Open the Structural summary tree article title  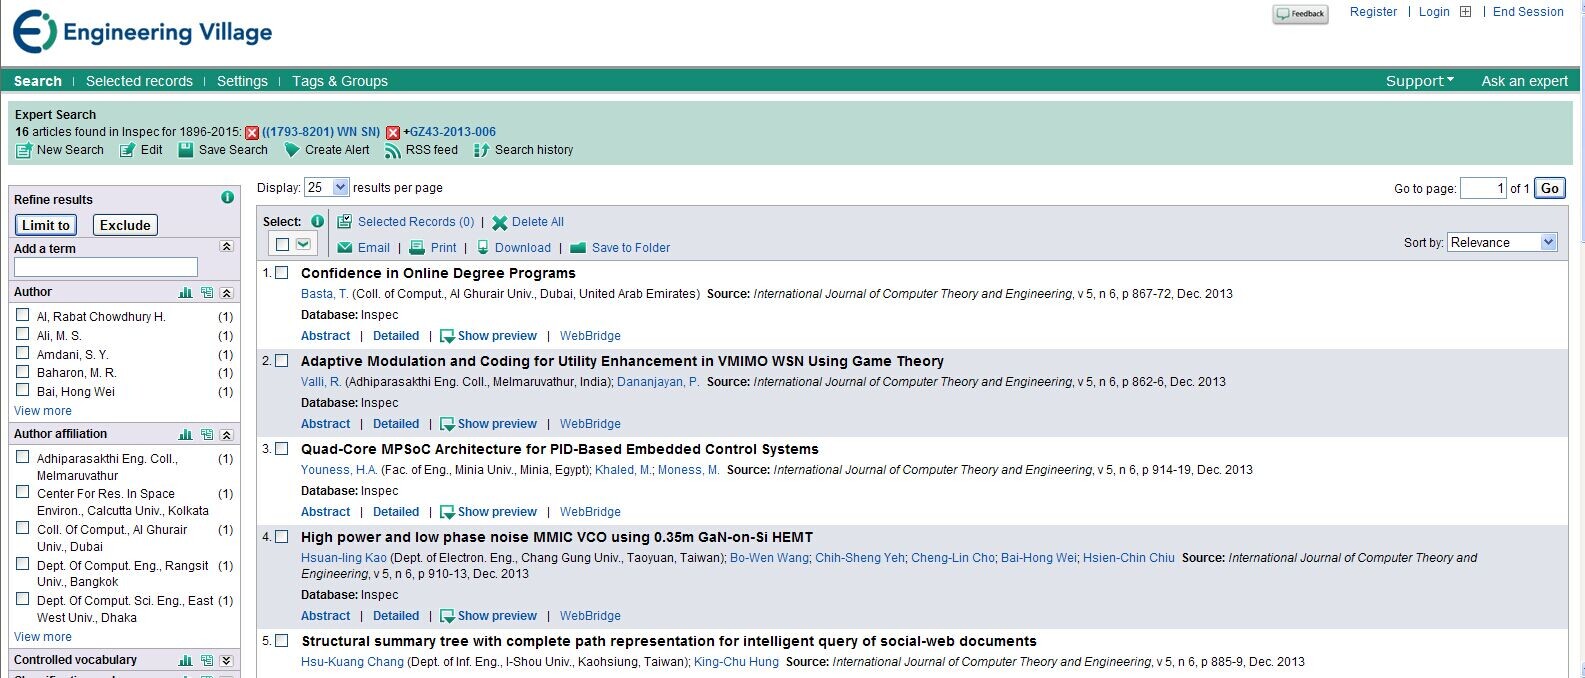pos(669,641)
